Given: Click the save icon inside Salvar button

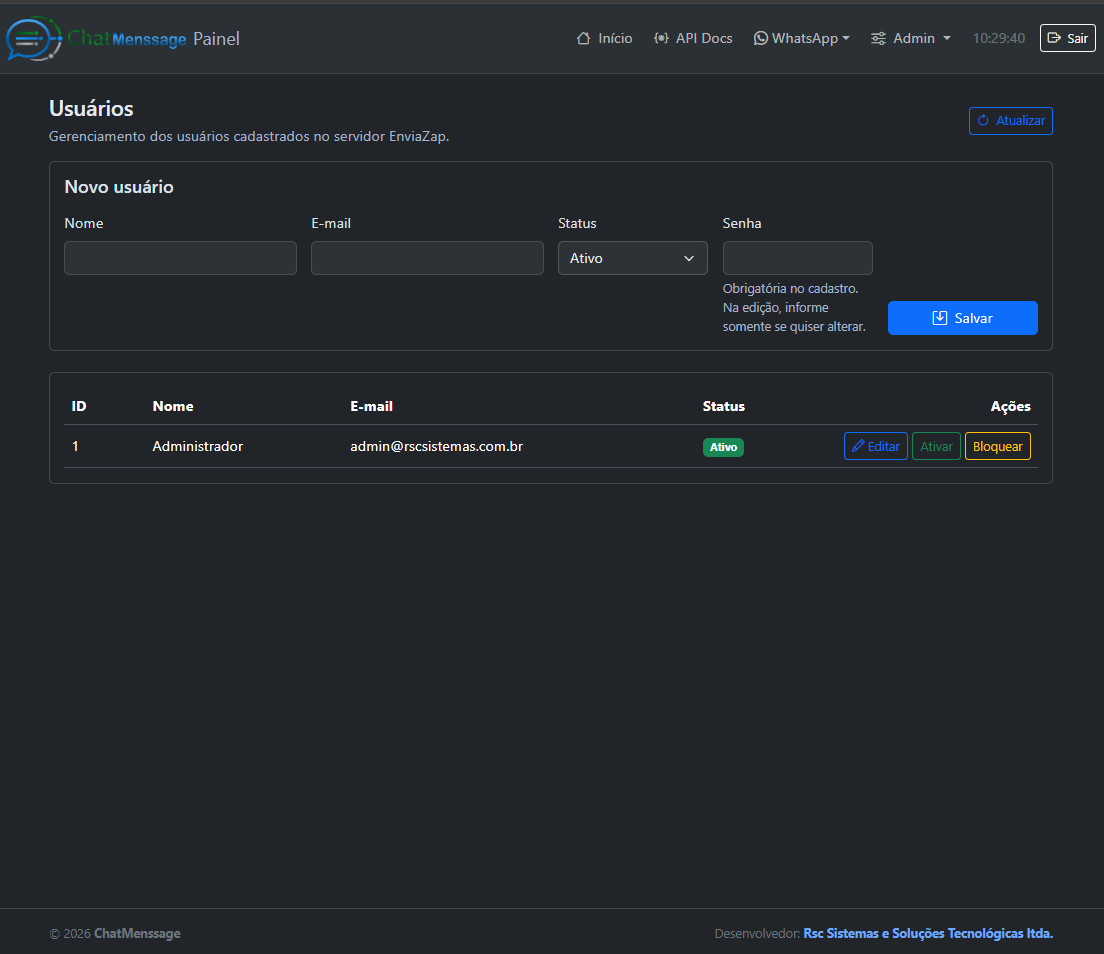Looking at the screenshot, I should pyautogui.click(x=940, y=318).
